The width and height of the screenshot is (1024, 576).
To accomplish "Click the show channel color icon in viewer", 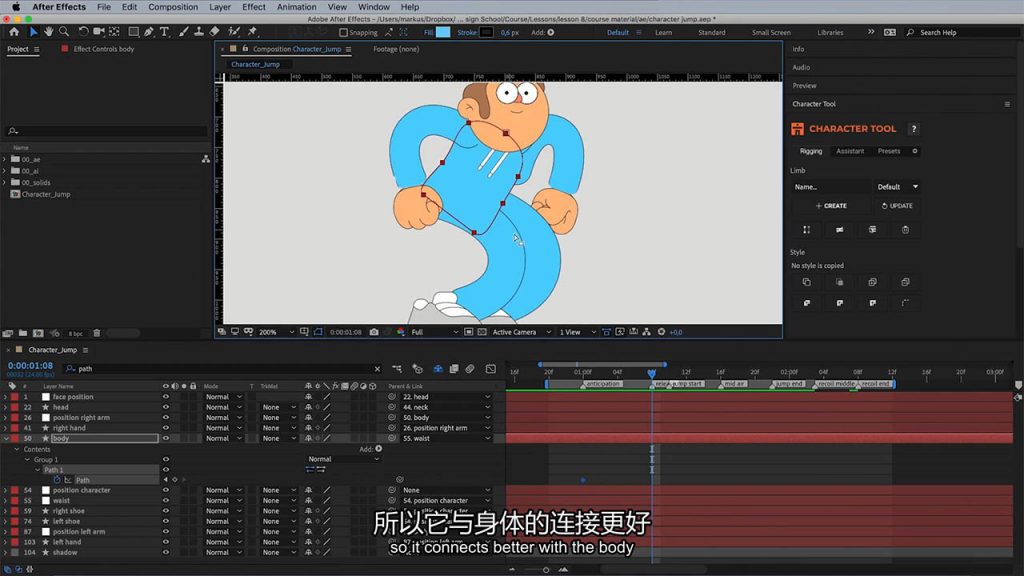I will 400,332.
